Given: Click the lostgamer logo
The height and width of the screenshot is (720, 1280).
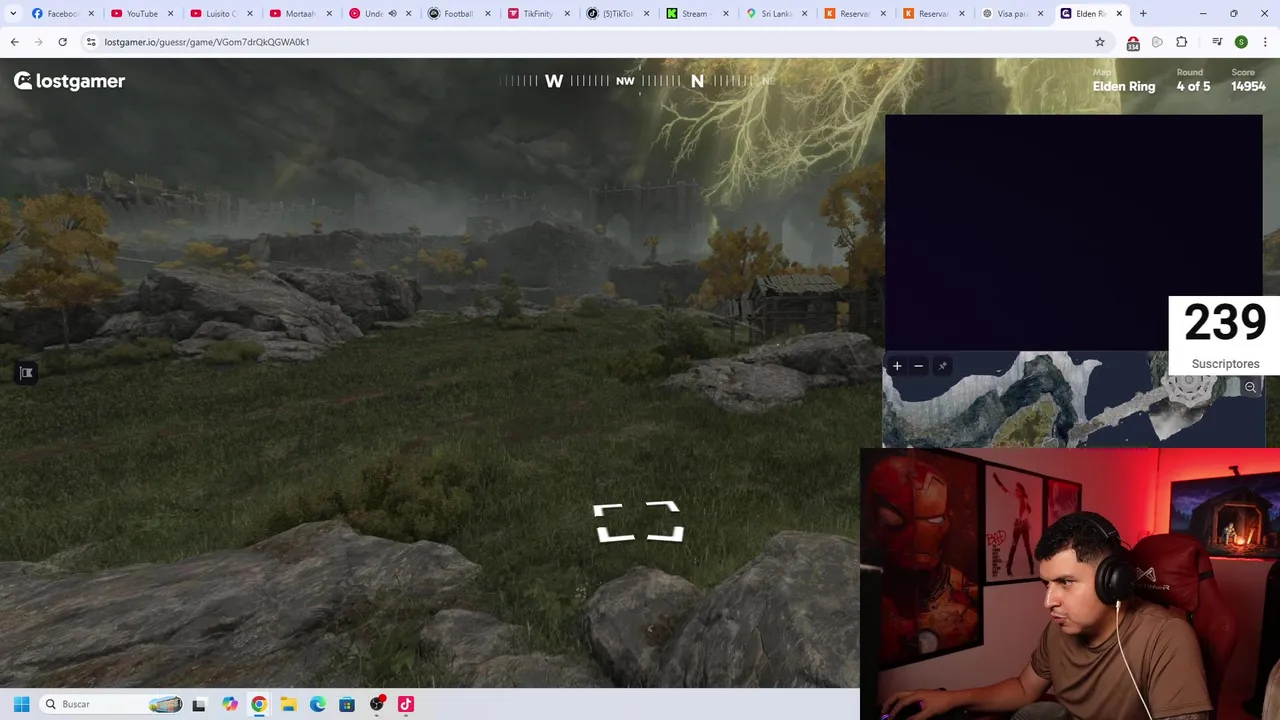Looking at the screenshot, I should pyautogui.click(x=69, y=81).
